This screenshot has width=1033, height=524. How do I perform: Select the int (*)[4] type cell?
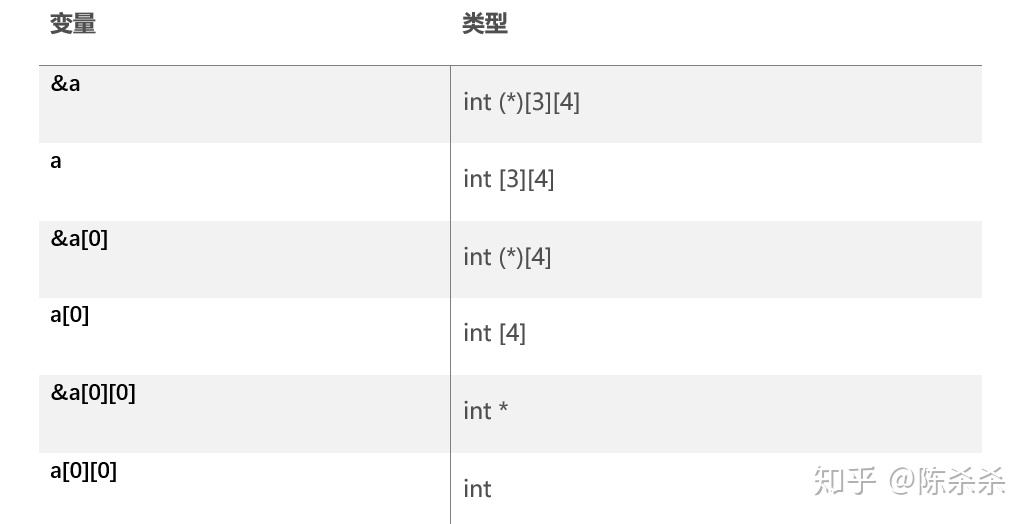coord(507,257)
